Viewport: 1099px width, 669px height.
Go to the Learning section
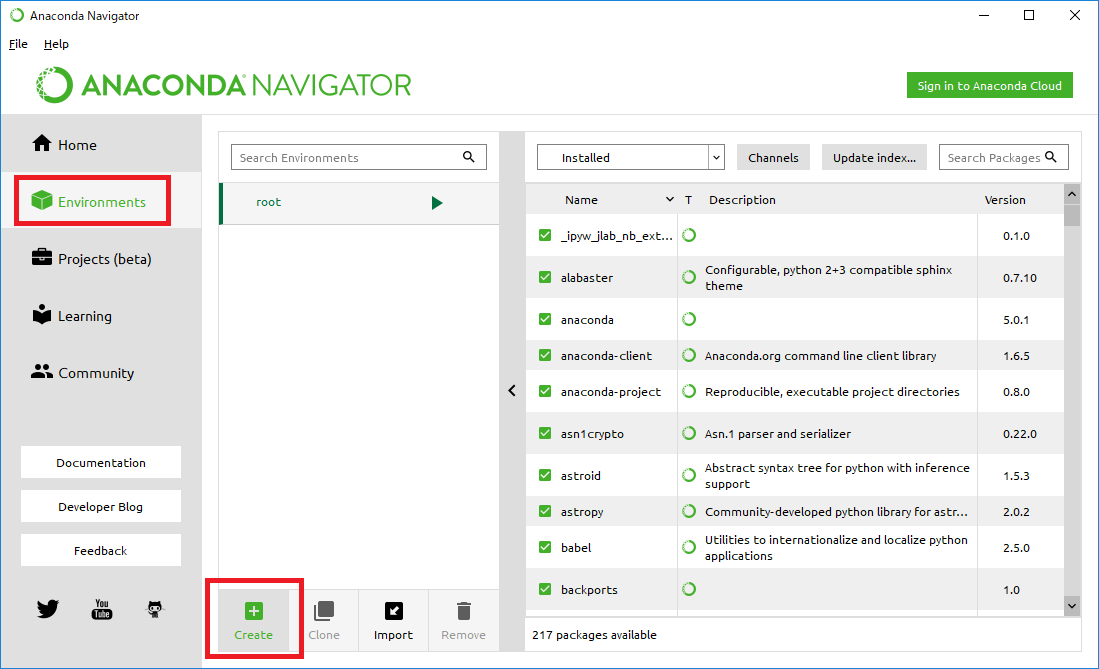[71, 316]
